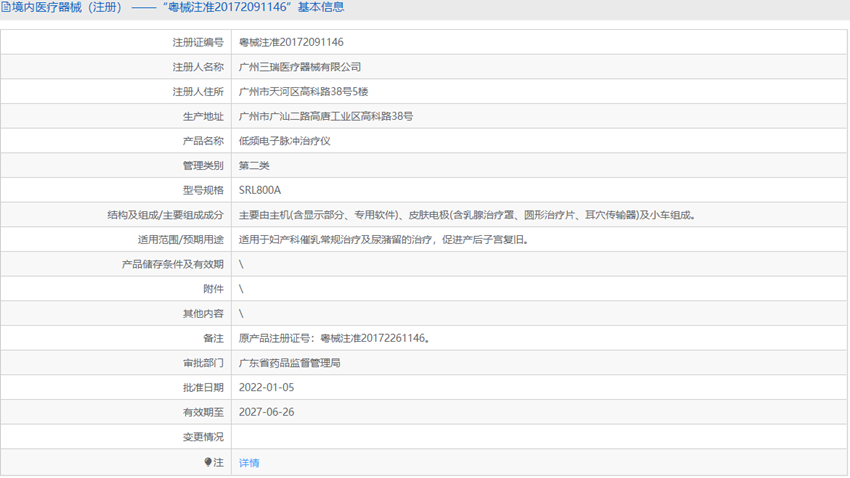Click the 产品储存条件及有效期 label
Image resolution: width=850 pixels, height=478 pixels.
(x=172, y=264)
